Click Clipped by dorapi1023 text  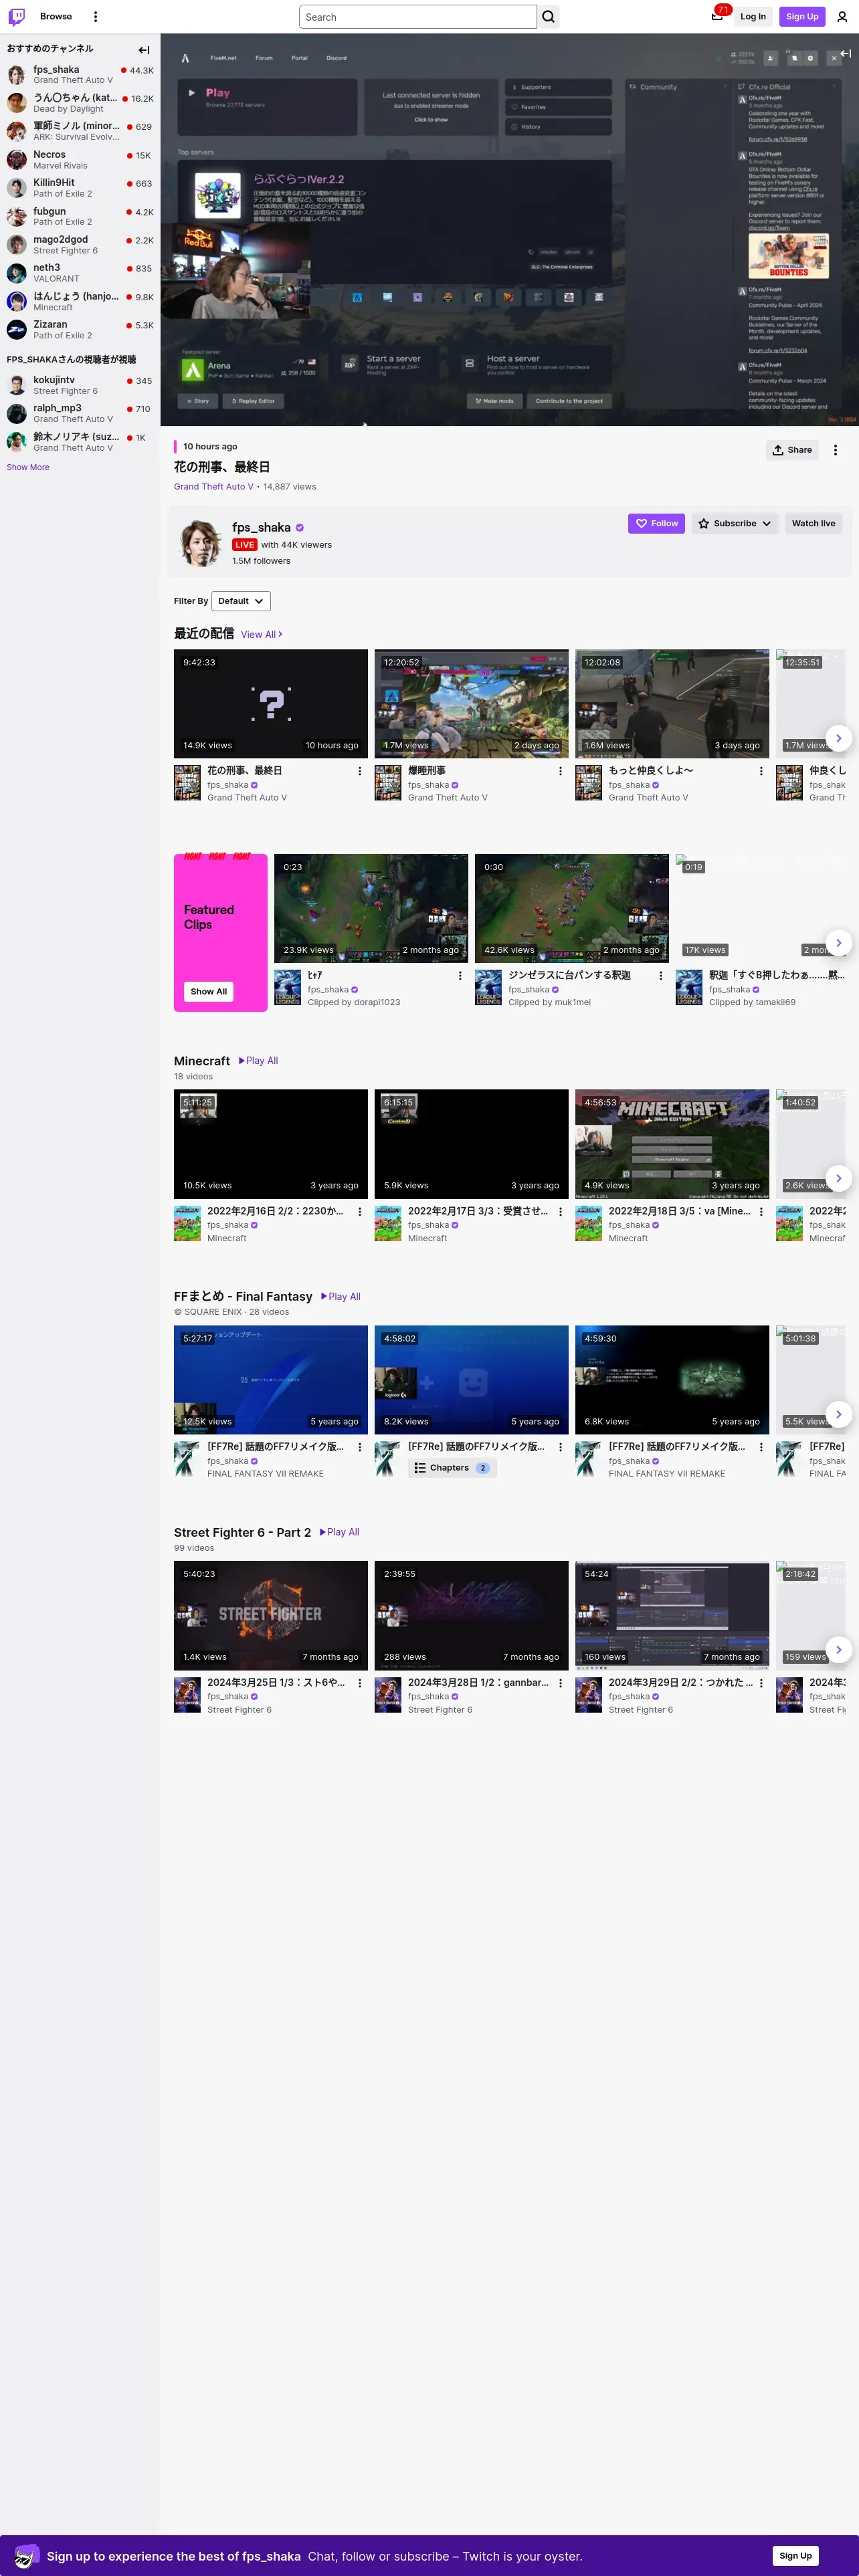coord(354,1002)
